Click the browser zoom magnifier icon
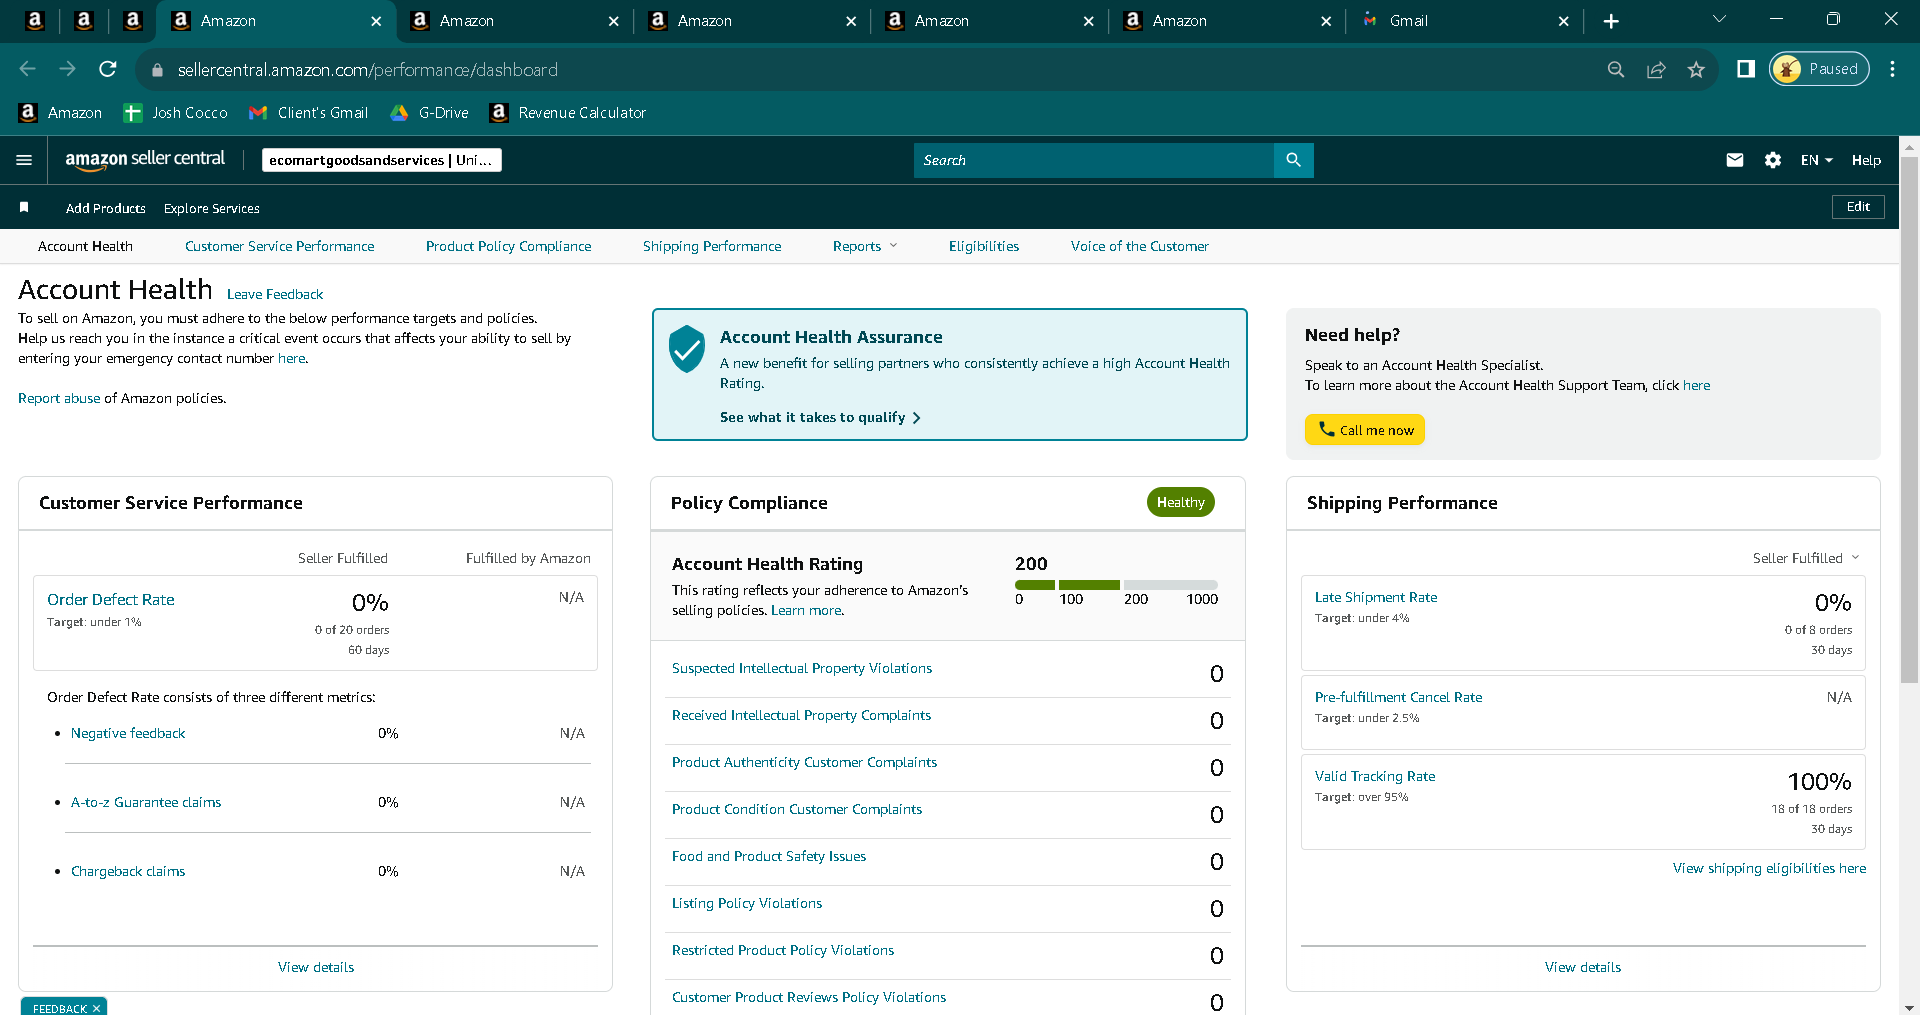The height and width of the screenshot is (1015, 1920). point(1616,69)
